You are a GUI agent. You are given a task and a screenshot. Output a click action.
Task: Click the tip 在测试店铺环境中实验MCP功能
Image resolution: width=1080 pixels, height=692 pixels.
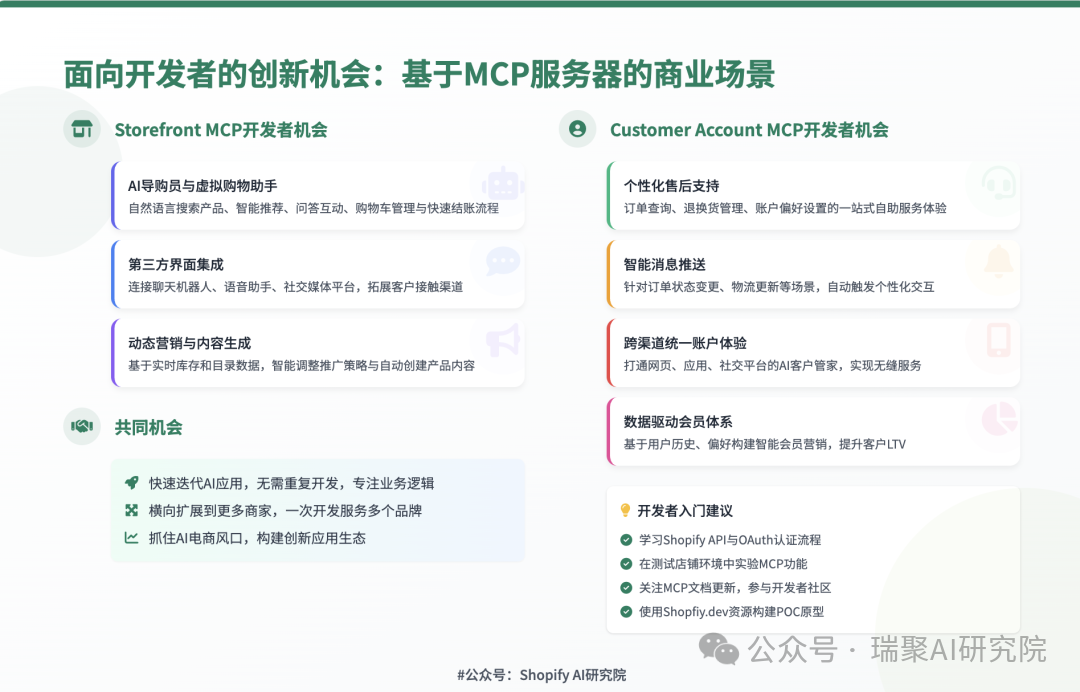coord(723,564)
